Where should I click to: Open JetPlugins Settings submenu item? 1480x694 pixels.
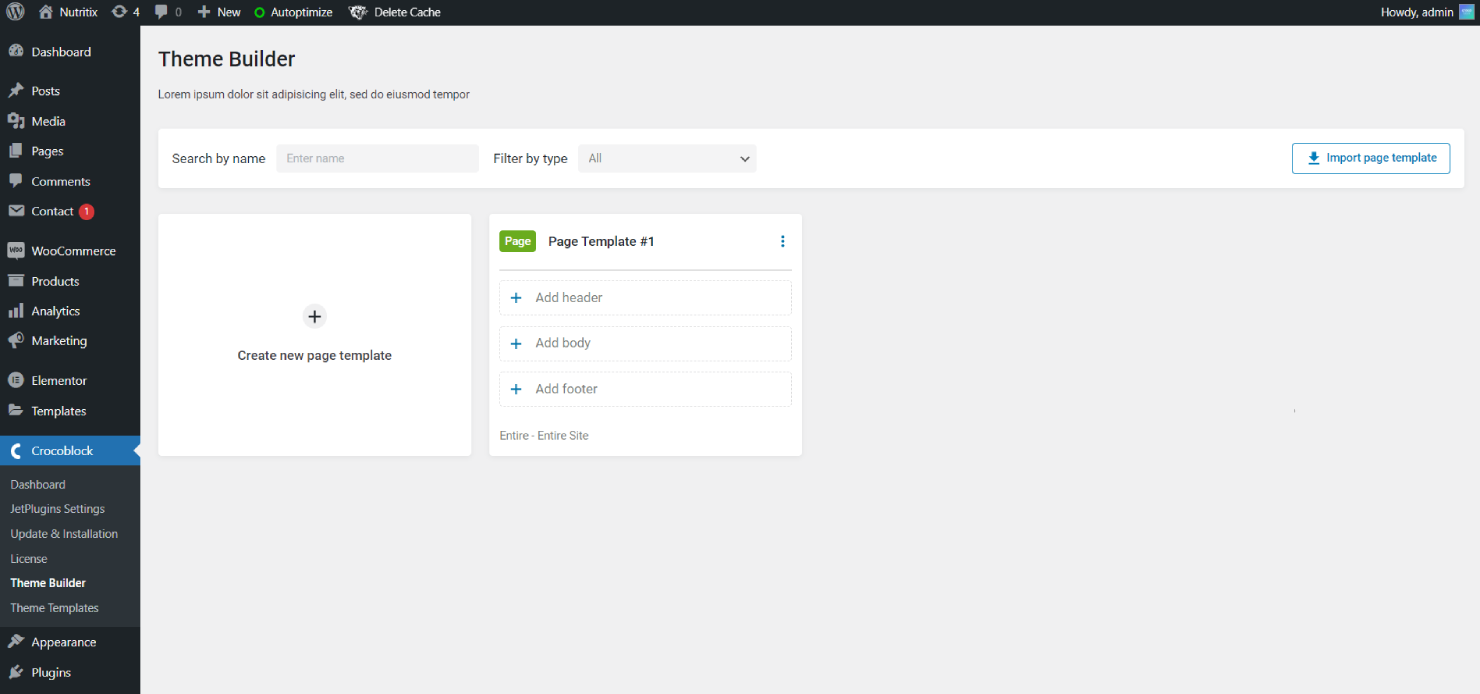(x=58, y=509)
